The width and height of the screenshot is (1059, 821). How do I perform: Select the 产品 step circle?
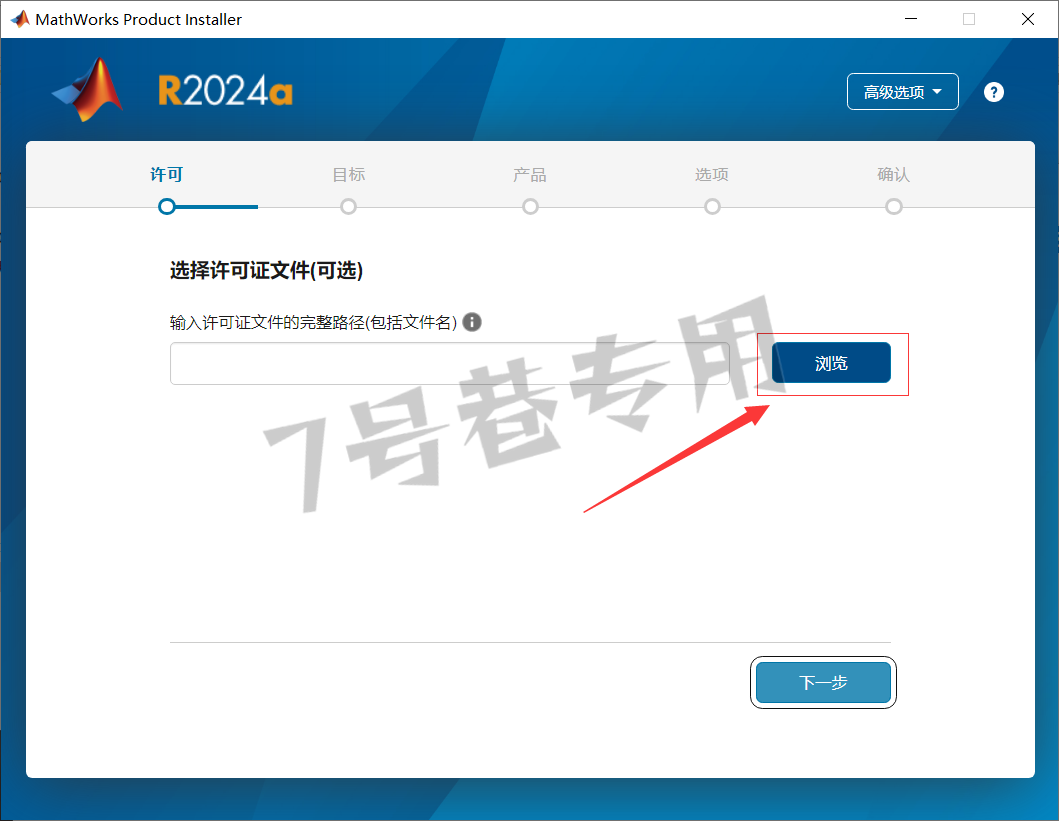[x=530, y=207]
